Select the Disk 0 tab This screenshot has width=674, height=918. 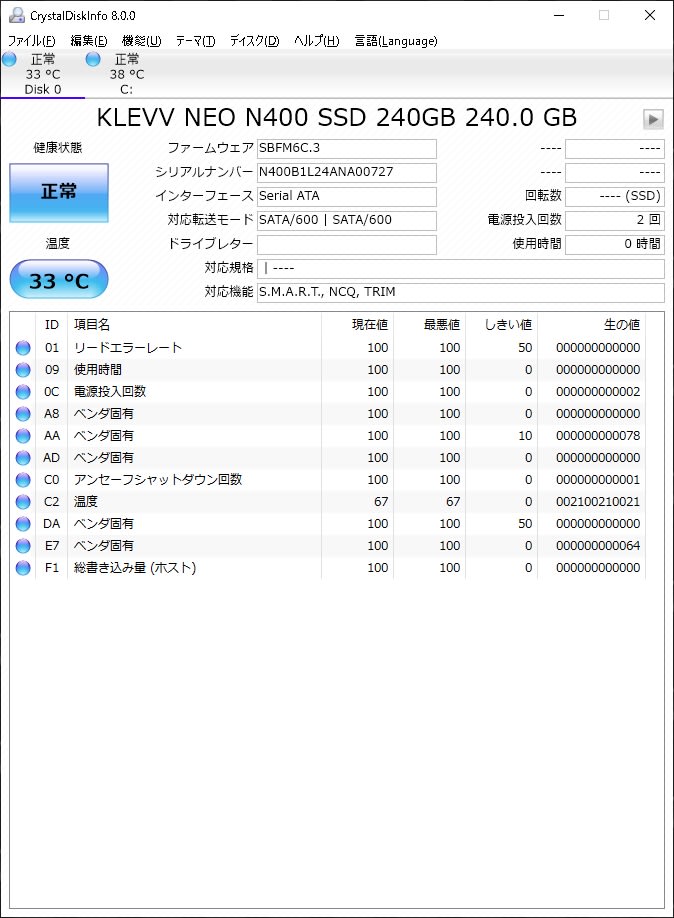tap(43, 74)
